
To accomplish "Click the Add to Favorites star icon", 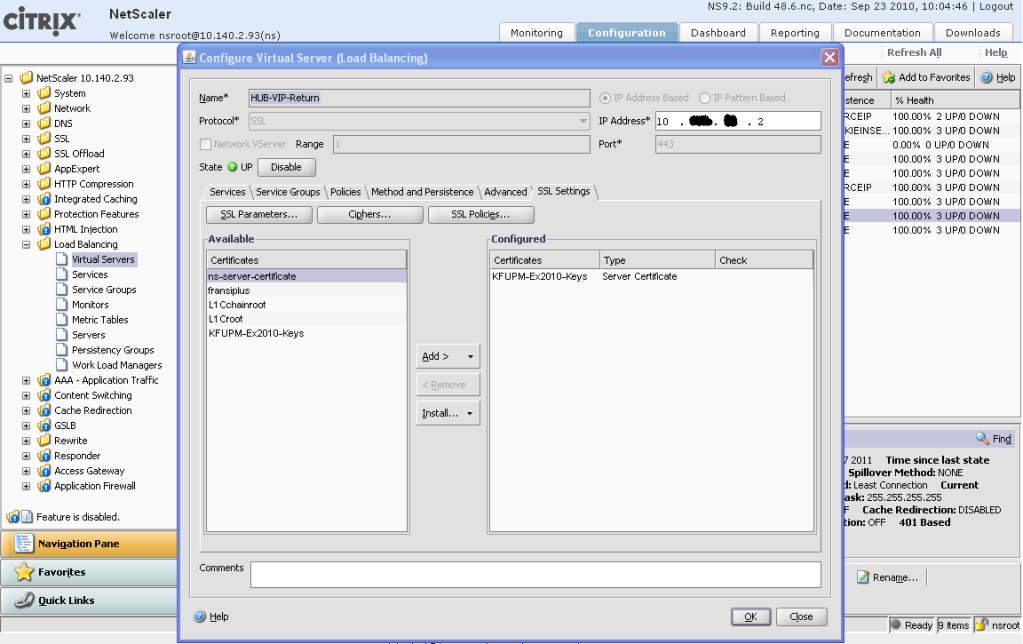I will pyautogui.click(x=889, y=77).
